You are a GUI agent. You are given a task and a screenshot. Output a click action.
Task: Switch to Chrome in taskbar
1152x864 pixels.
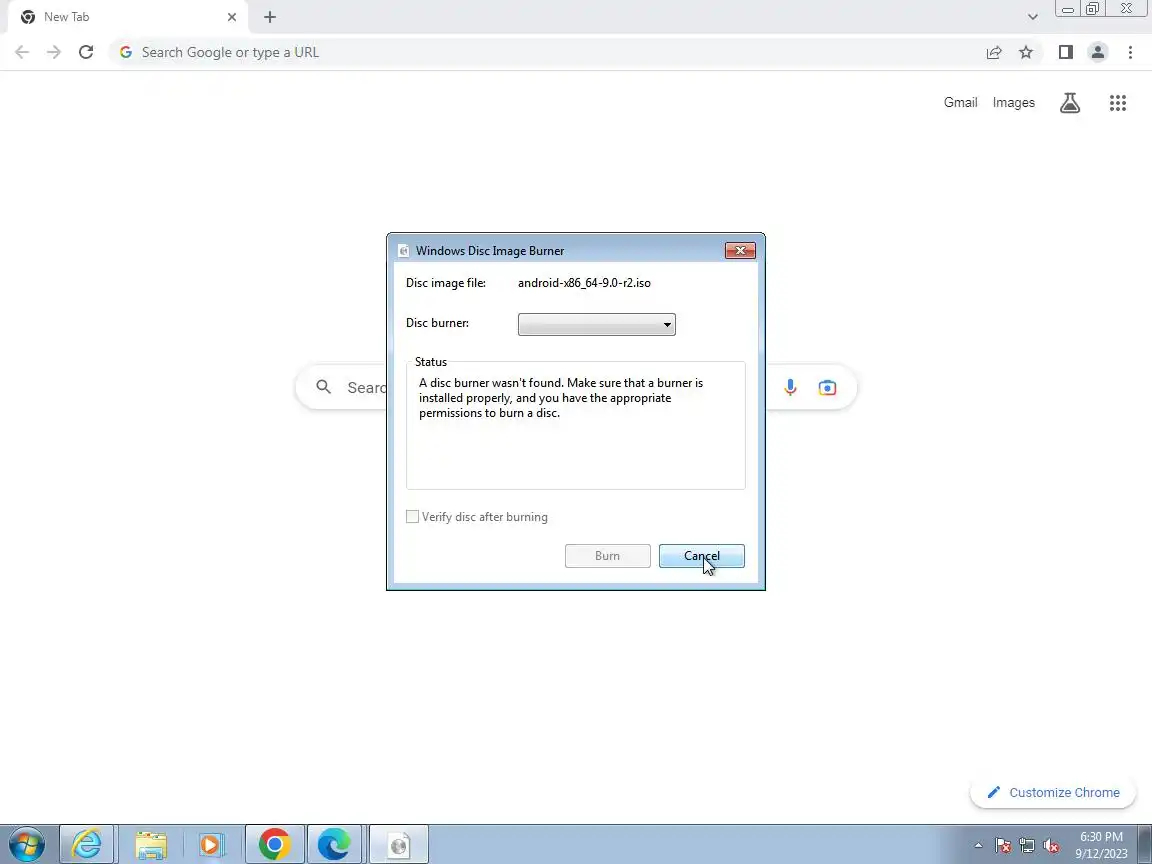tap(274, 845)
